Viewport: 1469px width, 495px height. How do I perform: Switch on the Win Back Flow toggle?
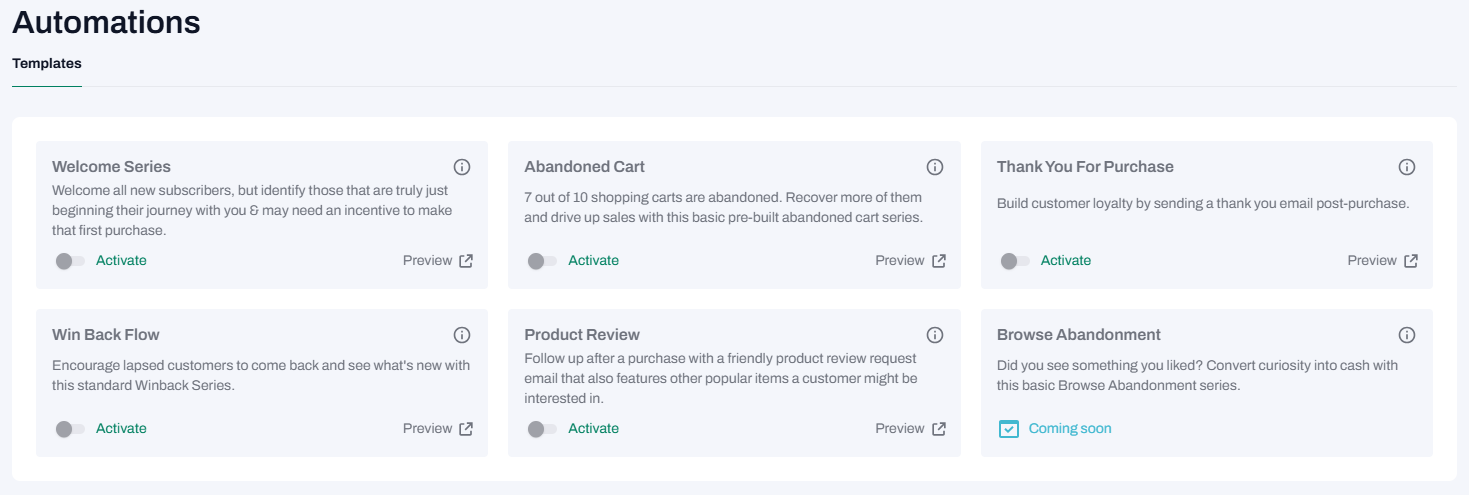pos(70,429)
